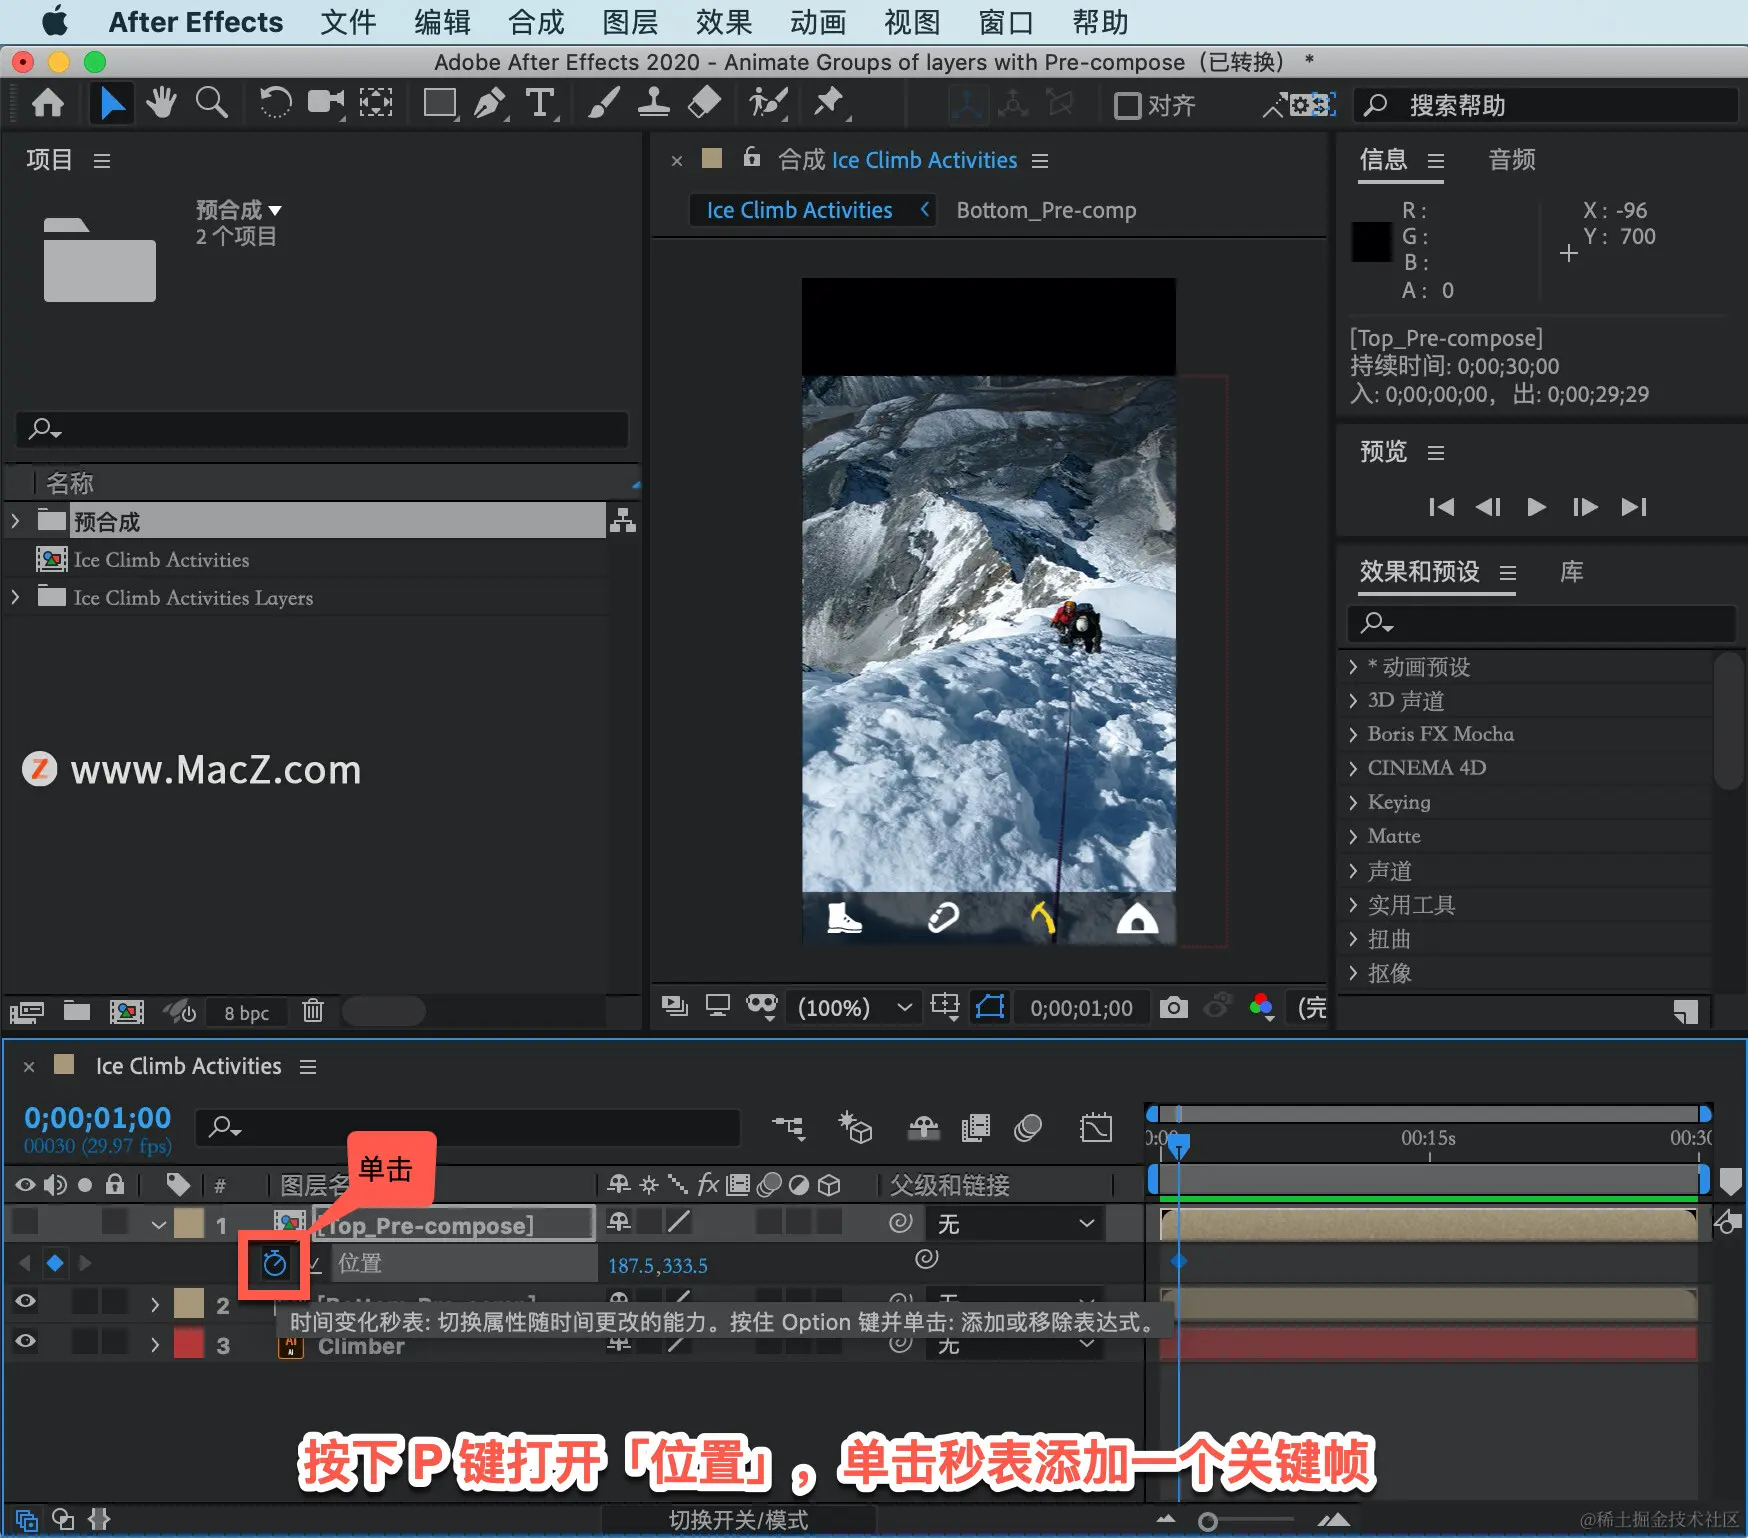This screenshot has width=1748, height=1538.
Task: Open the flowchart icon next to 预合成
Action: pos(623,521)
